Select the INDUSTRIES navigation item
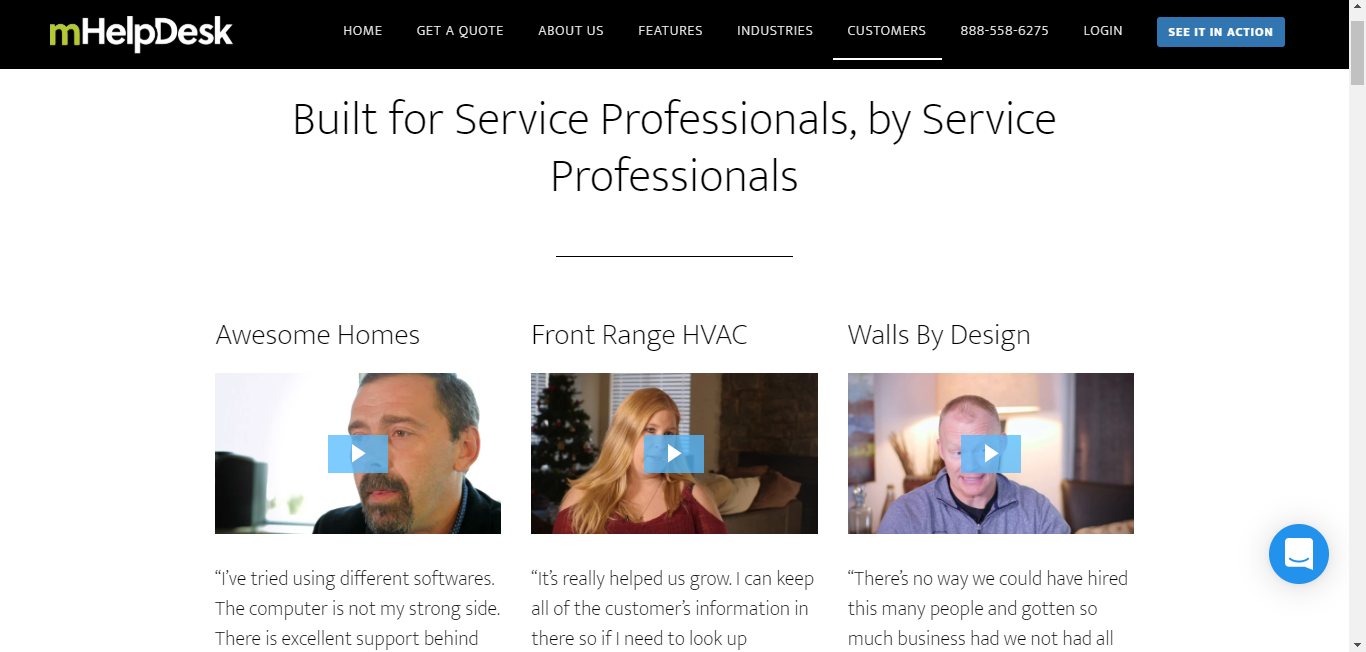 click(774, 30)
